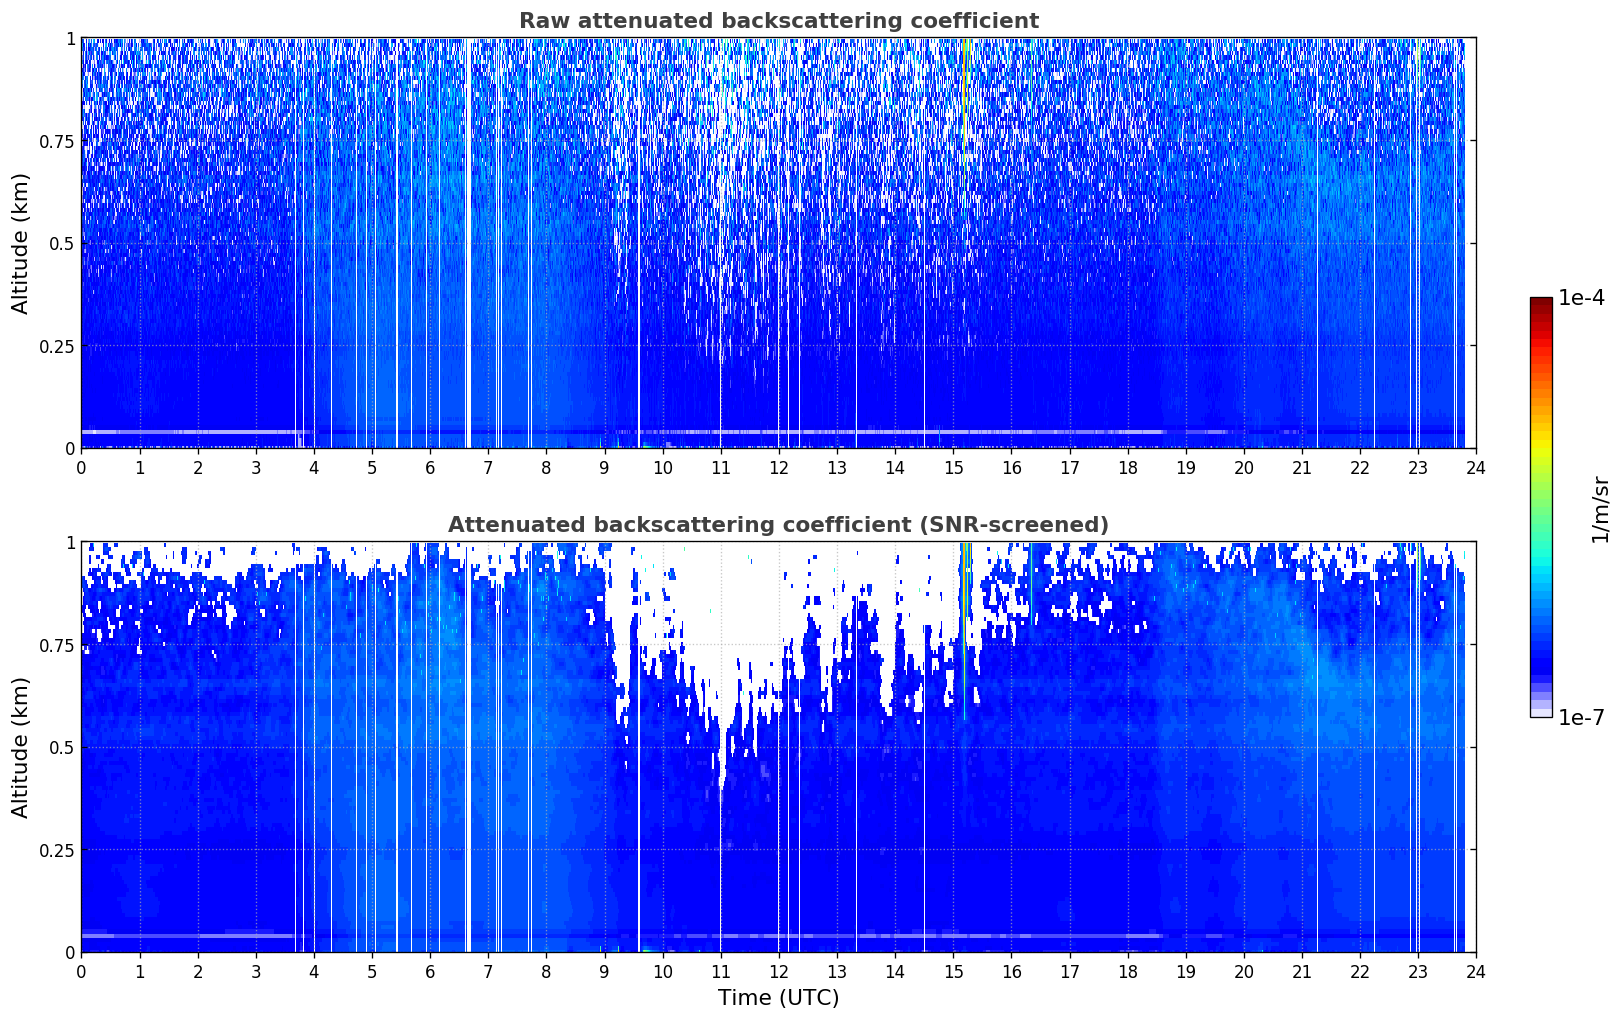This screenshot has height=1020, width=1621.
Task: Select the bottom plot's "Altitude (km)" label
Action: coord(21,747)
